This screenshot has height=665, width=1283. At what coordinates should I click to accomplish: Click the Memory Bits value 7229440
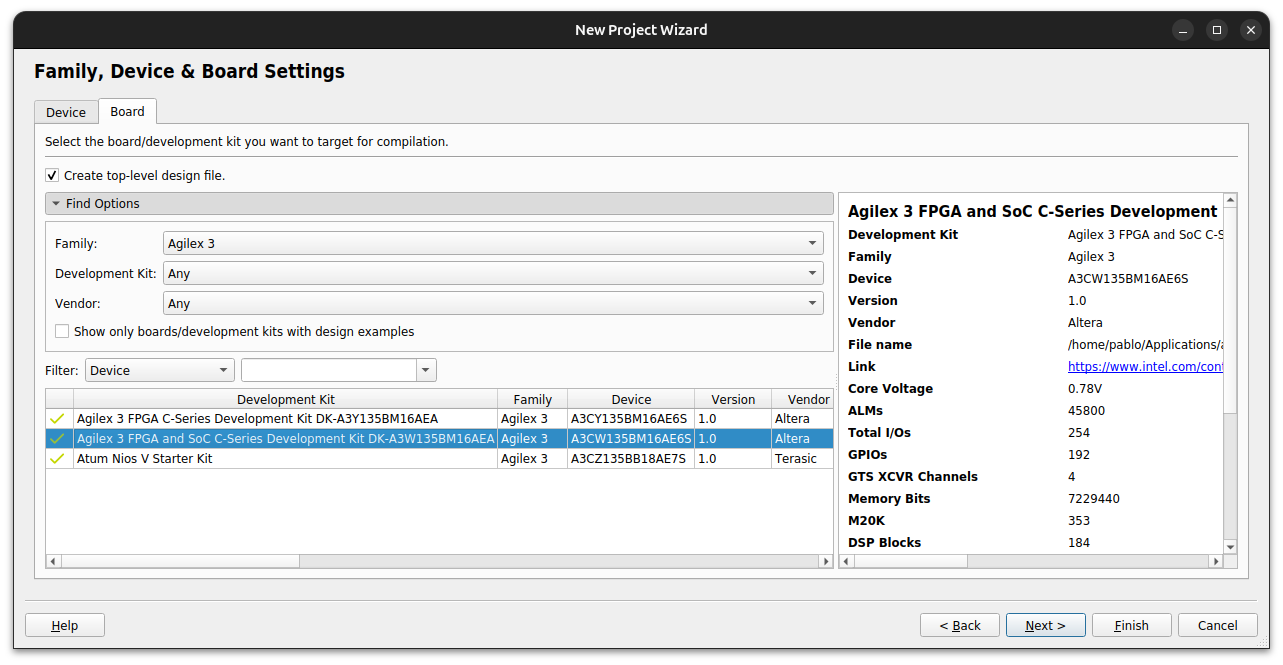click(1094, 499)
